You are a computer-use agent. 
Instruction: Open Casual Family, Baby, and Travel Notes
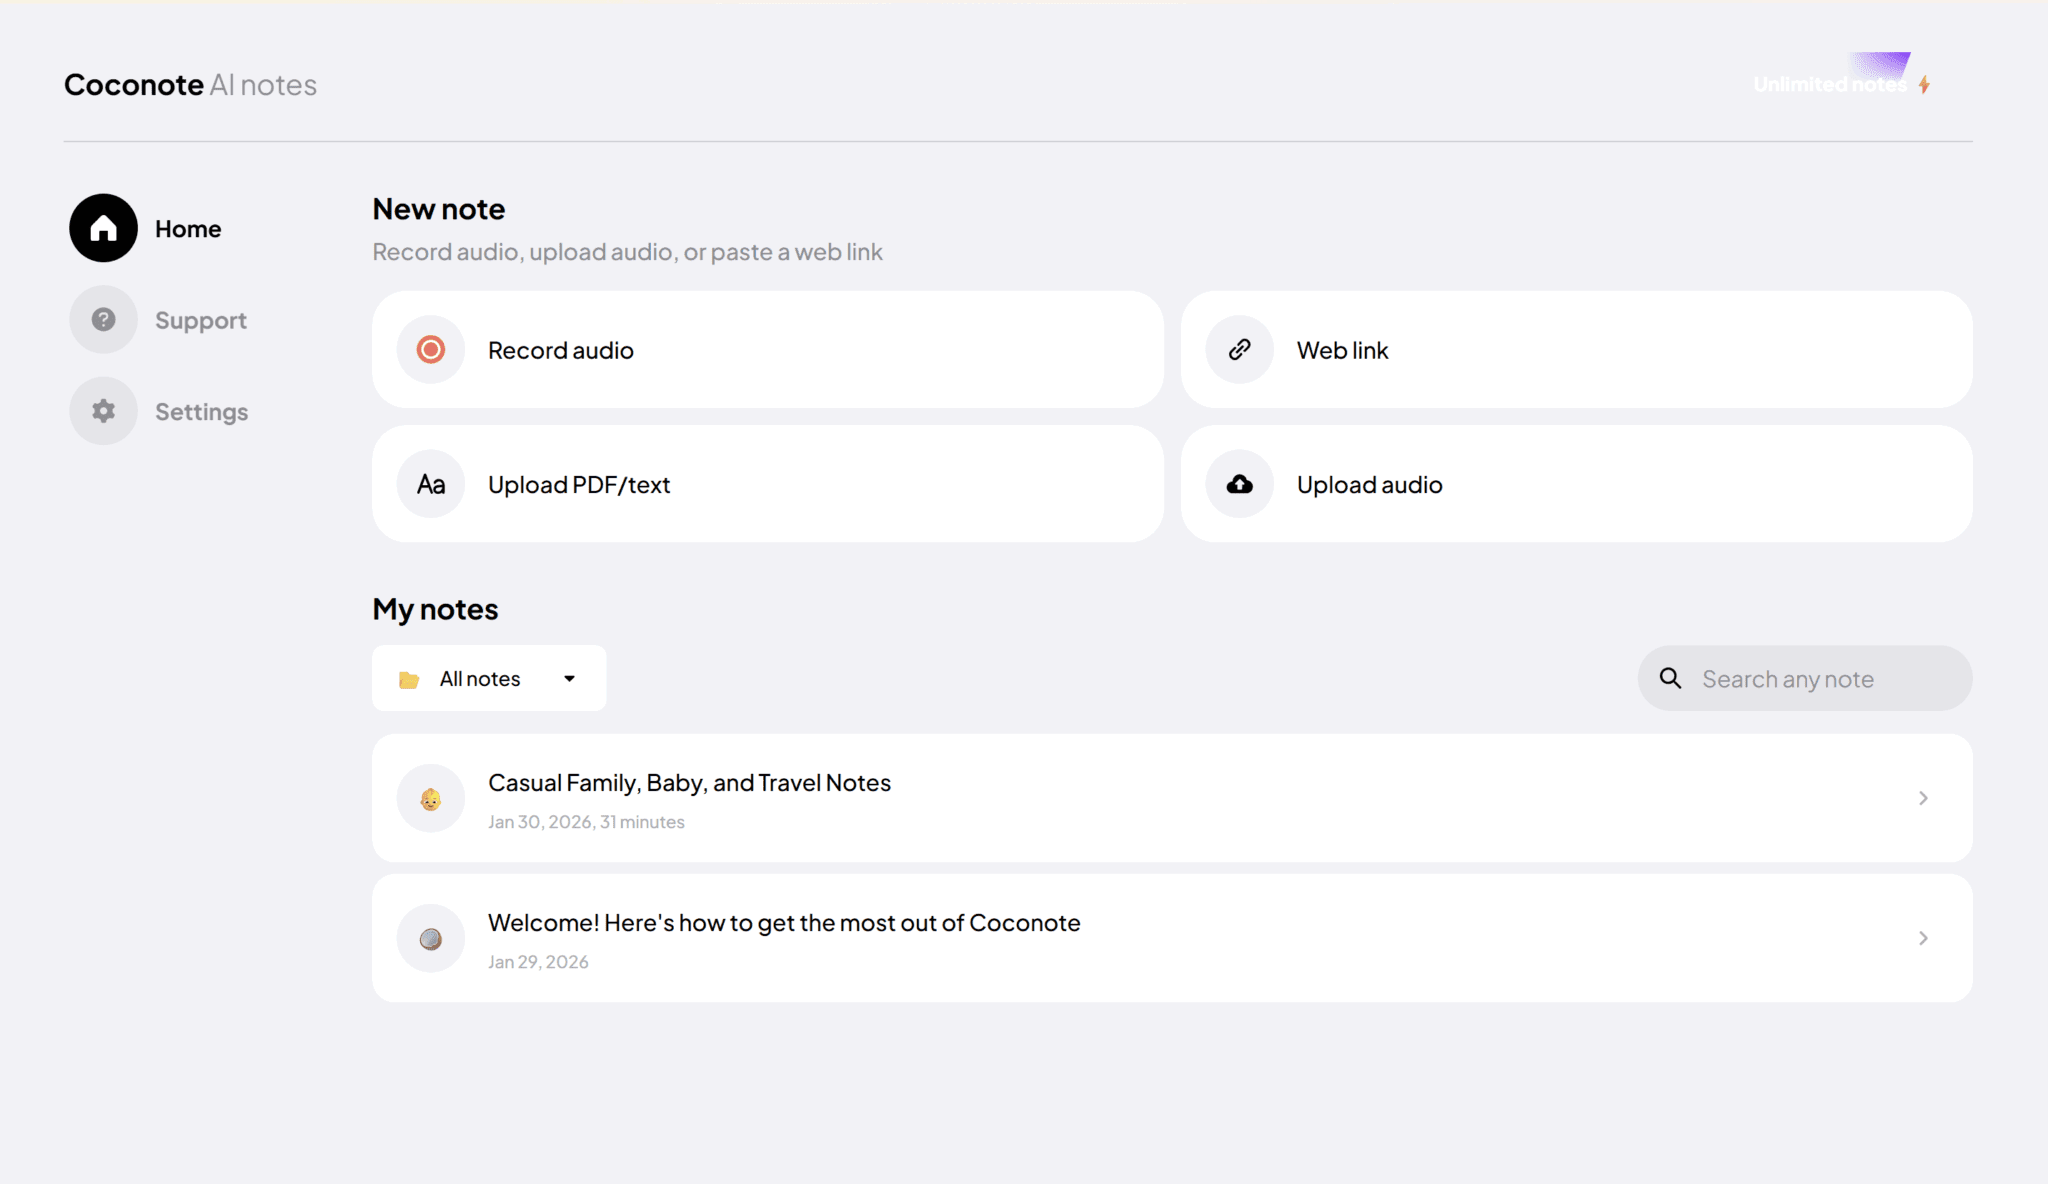[689, 783]
